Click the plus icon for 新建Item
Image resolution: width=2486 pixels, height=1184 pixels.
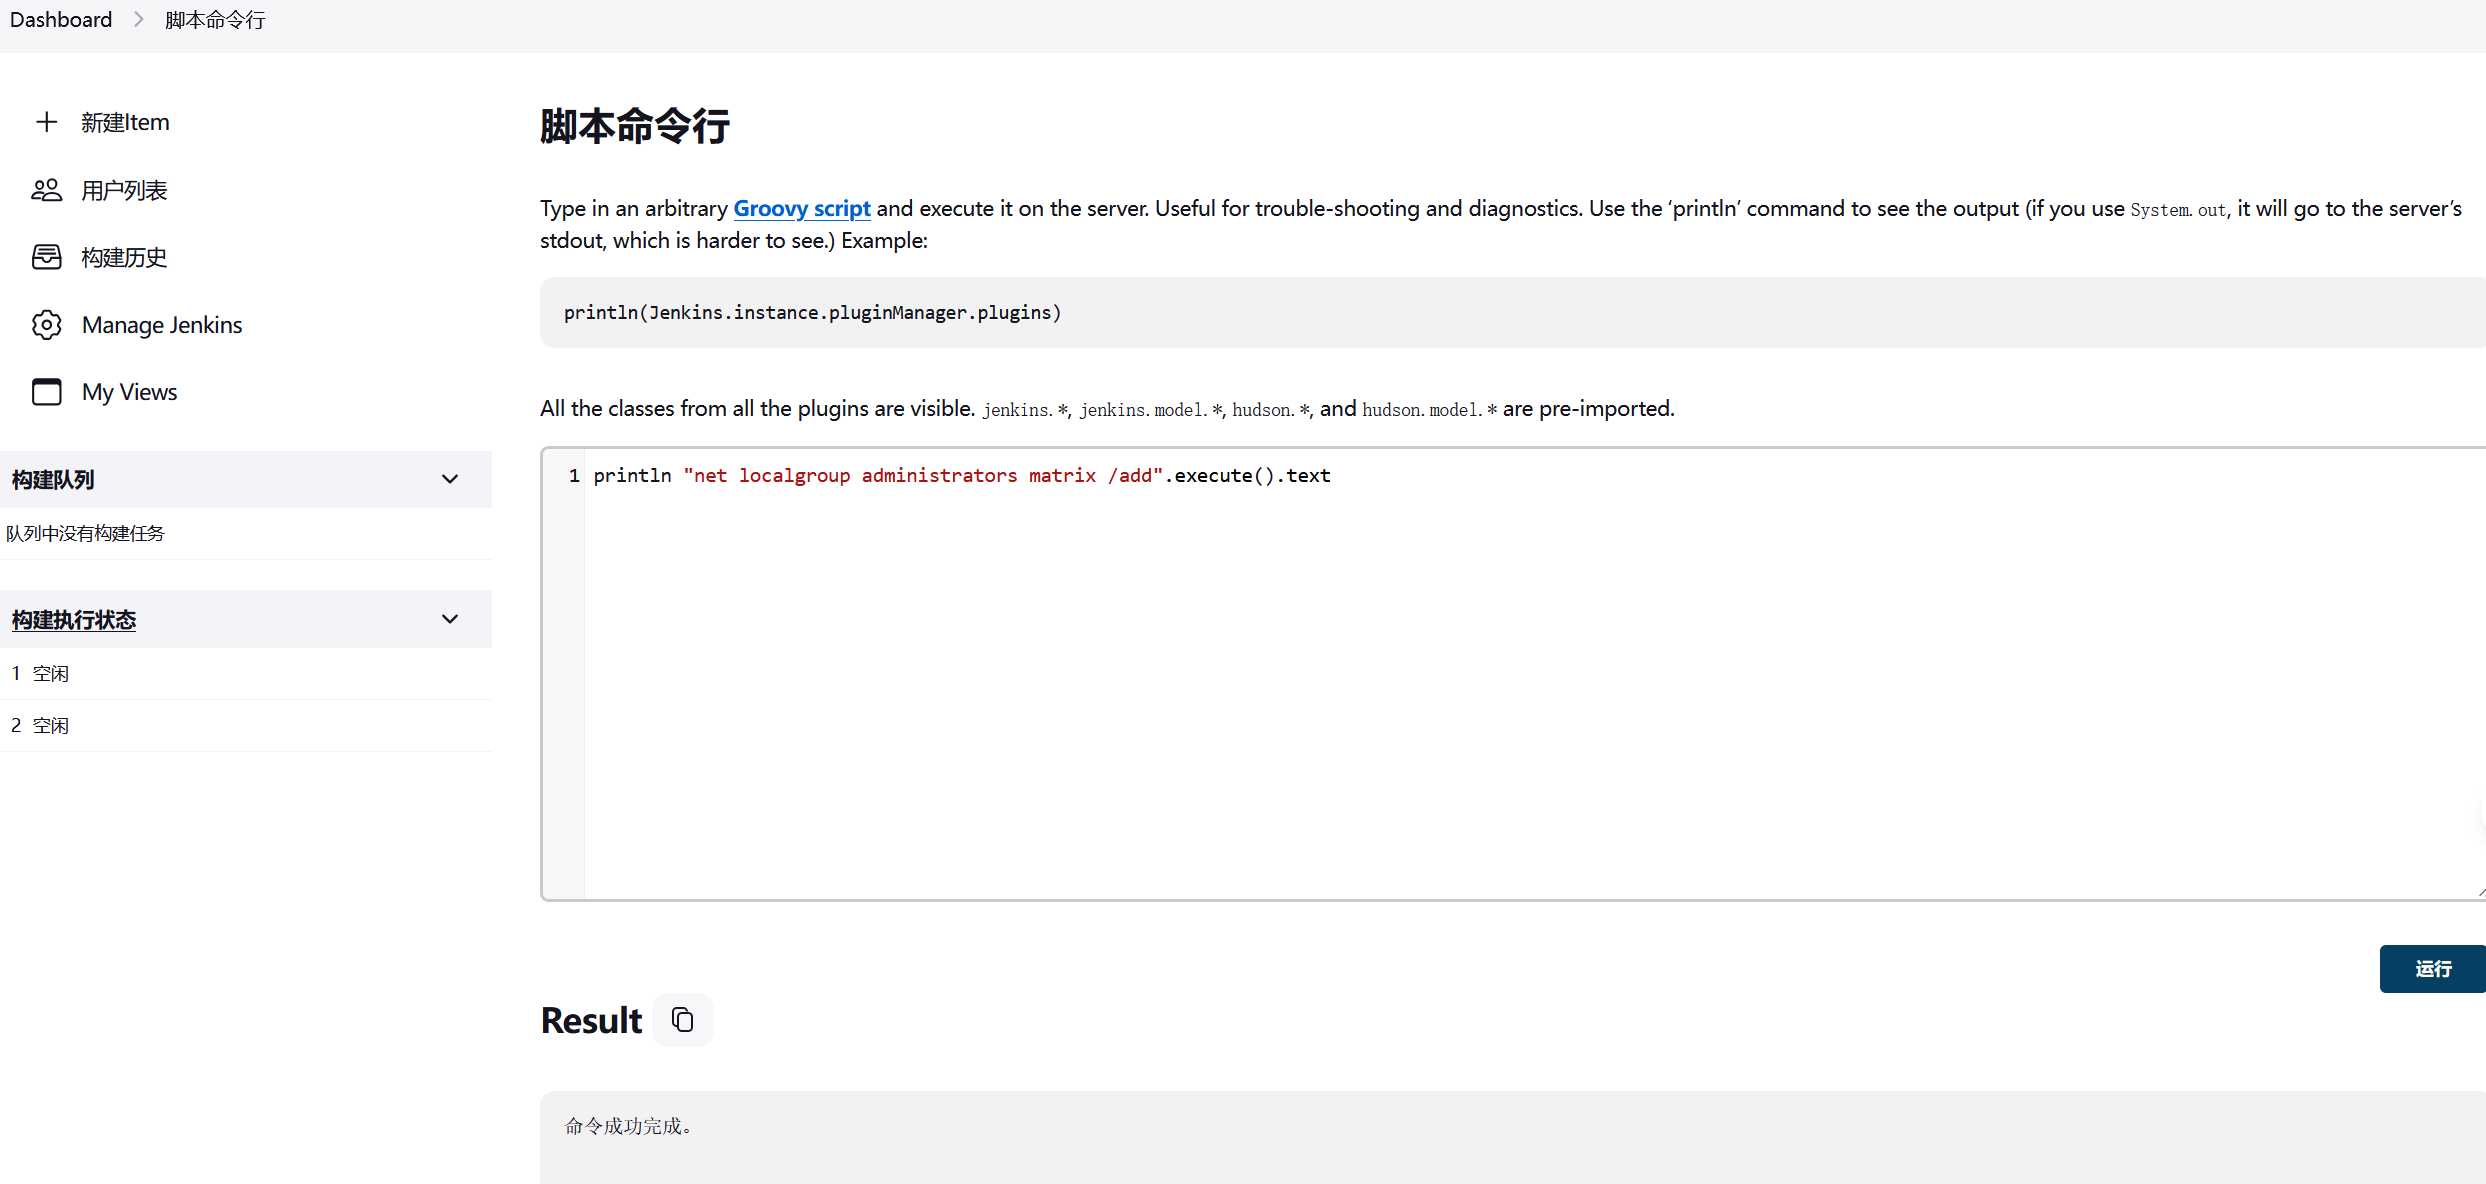click(x=46, y=122)
